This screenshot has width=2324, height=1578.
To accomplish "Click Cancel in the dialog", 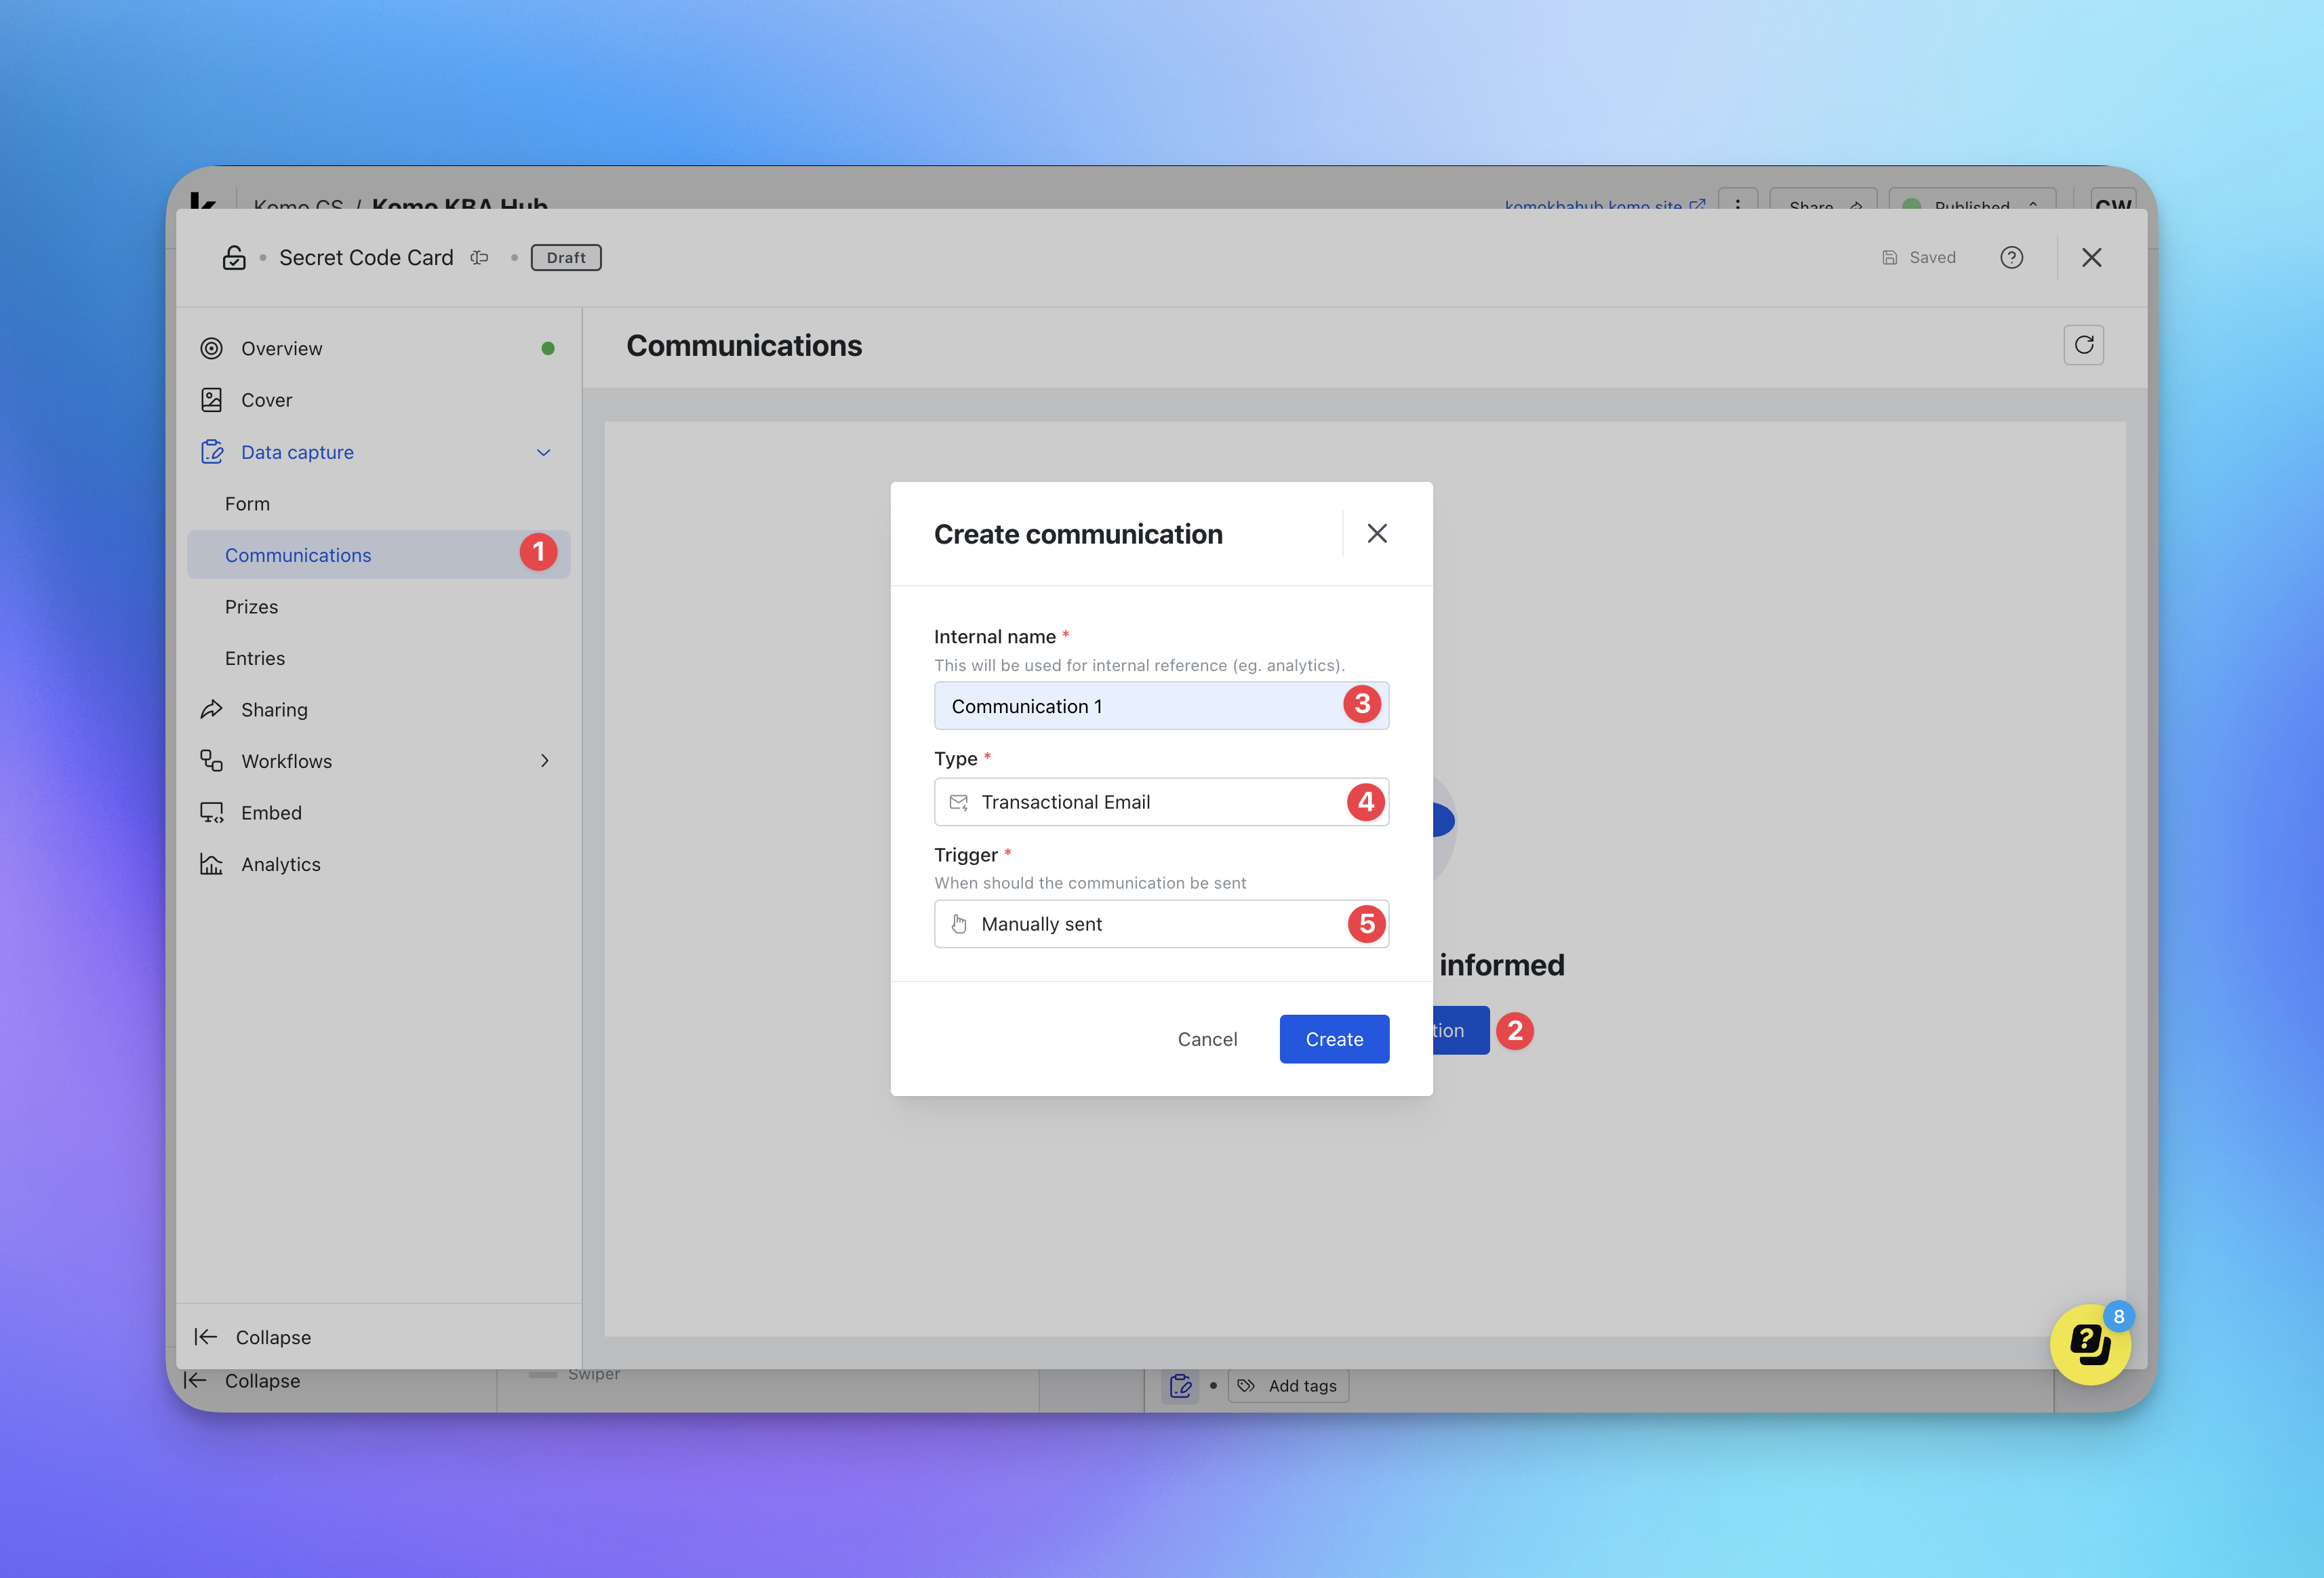I will (1207, 1039).
